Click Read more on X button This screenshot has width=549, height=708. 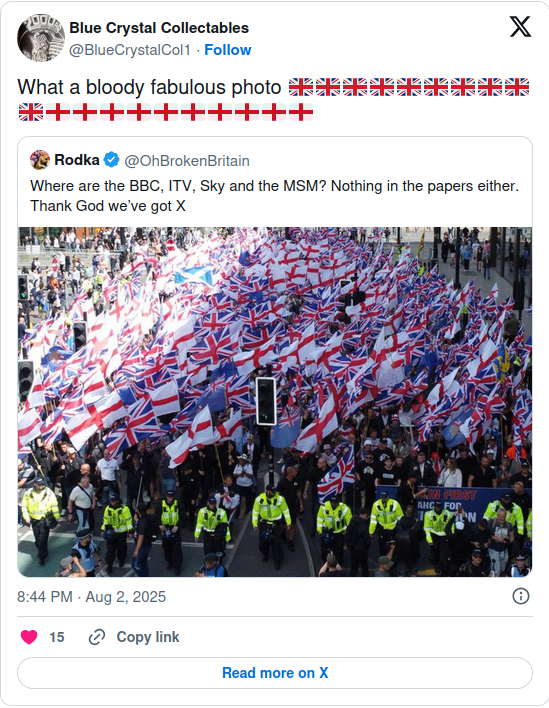point(275,673)
